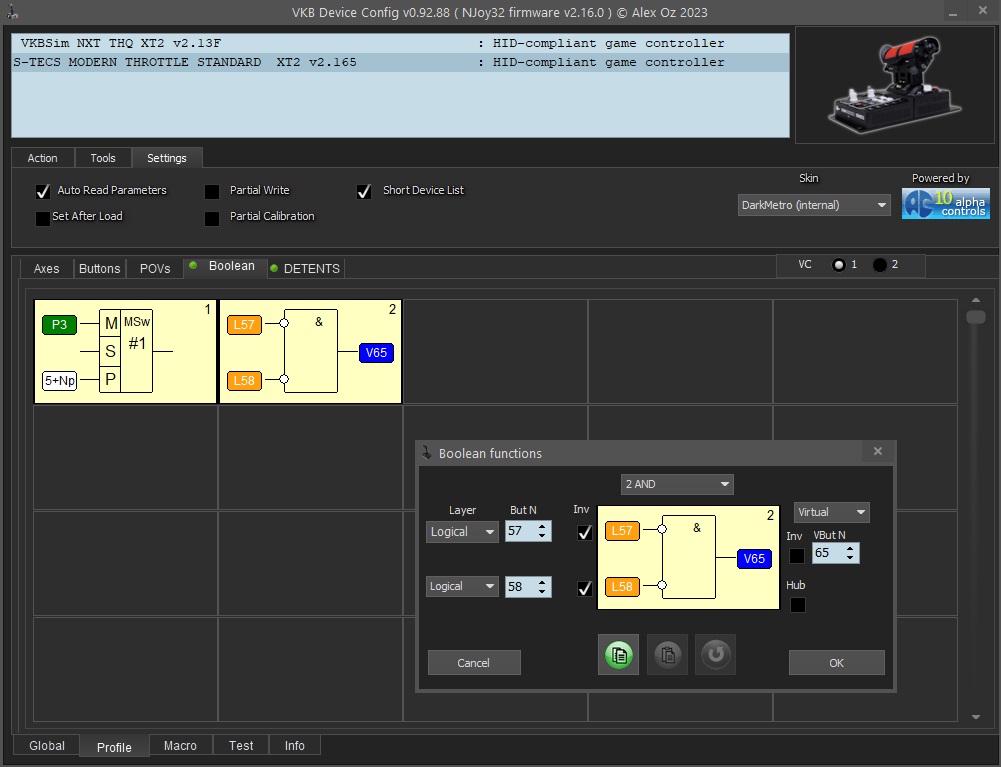Open the Logical layer dropdown for button 58
The width and height of the screenshot is (1001, 767).
click(x=462, y=586)
